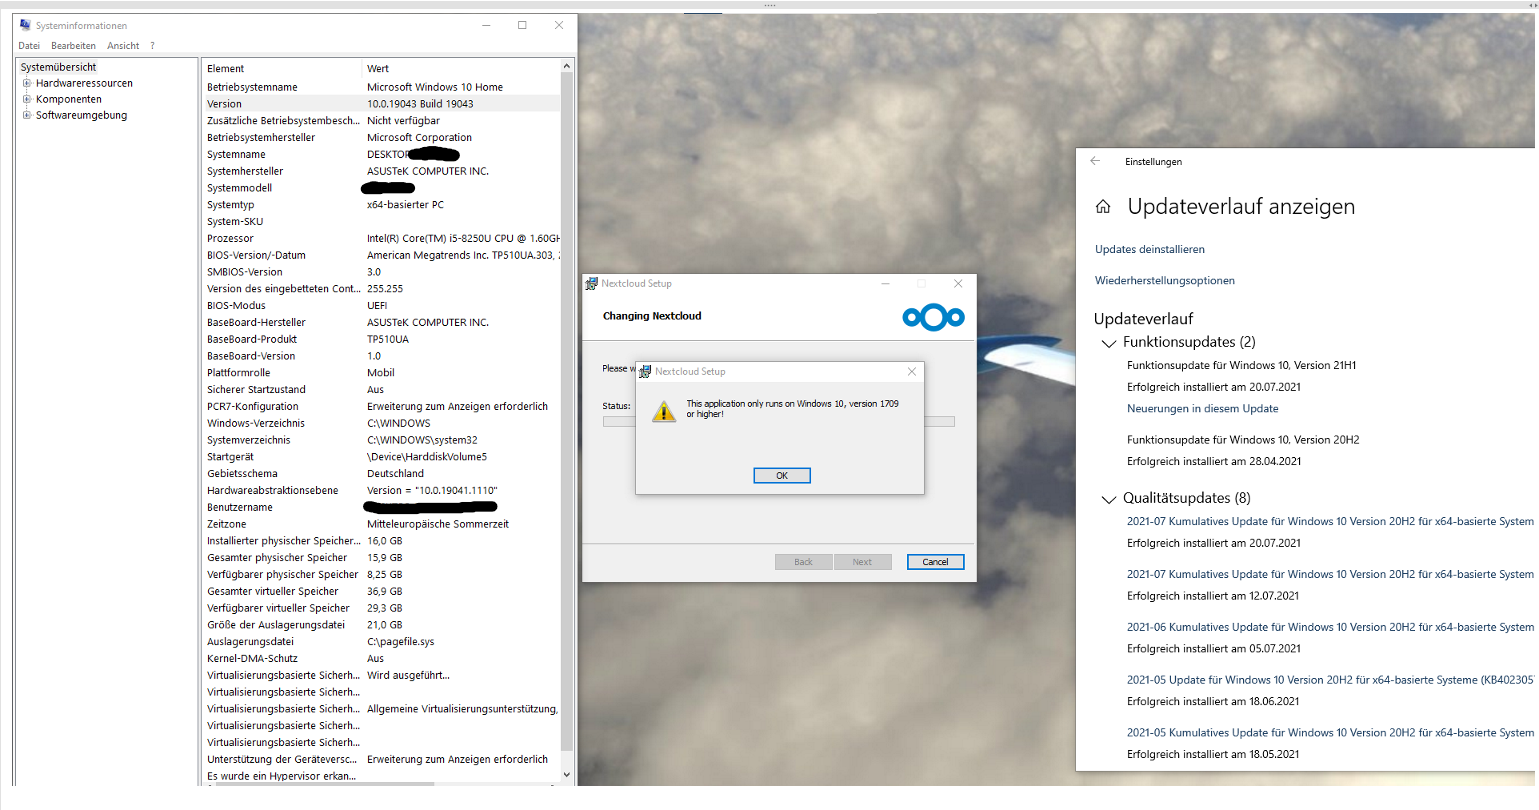
Task: Open the ? help menu
Action: pos(152,46)
